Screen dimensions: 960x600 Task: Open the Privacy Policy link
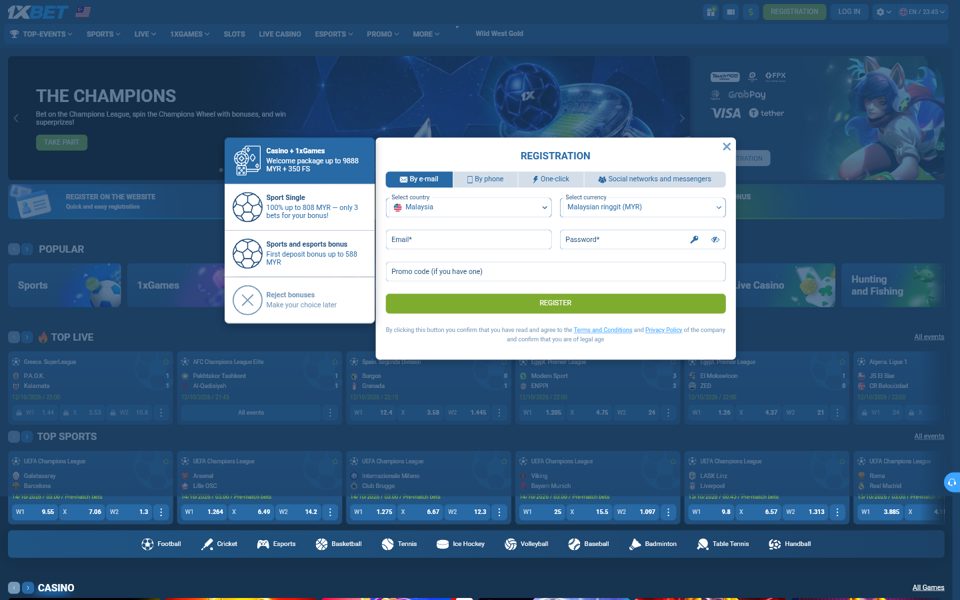point(663,330)
